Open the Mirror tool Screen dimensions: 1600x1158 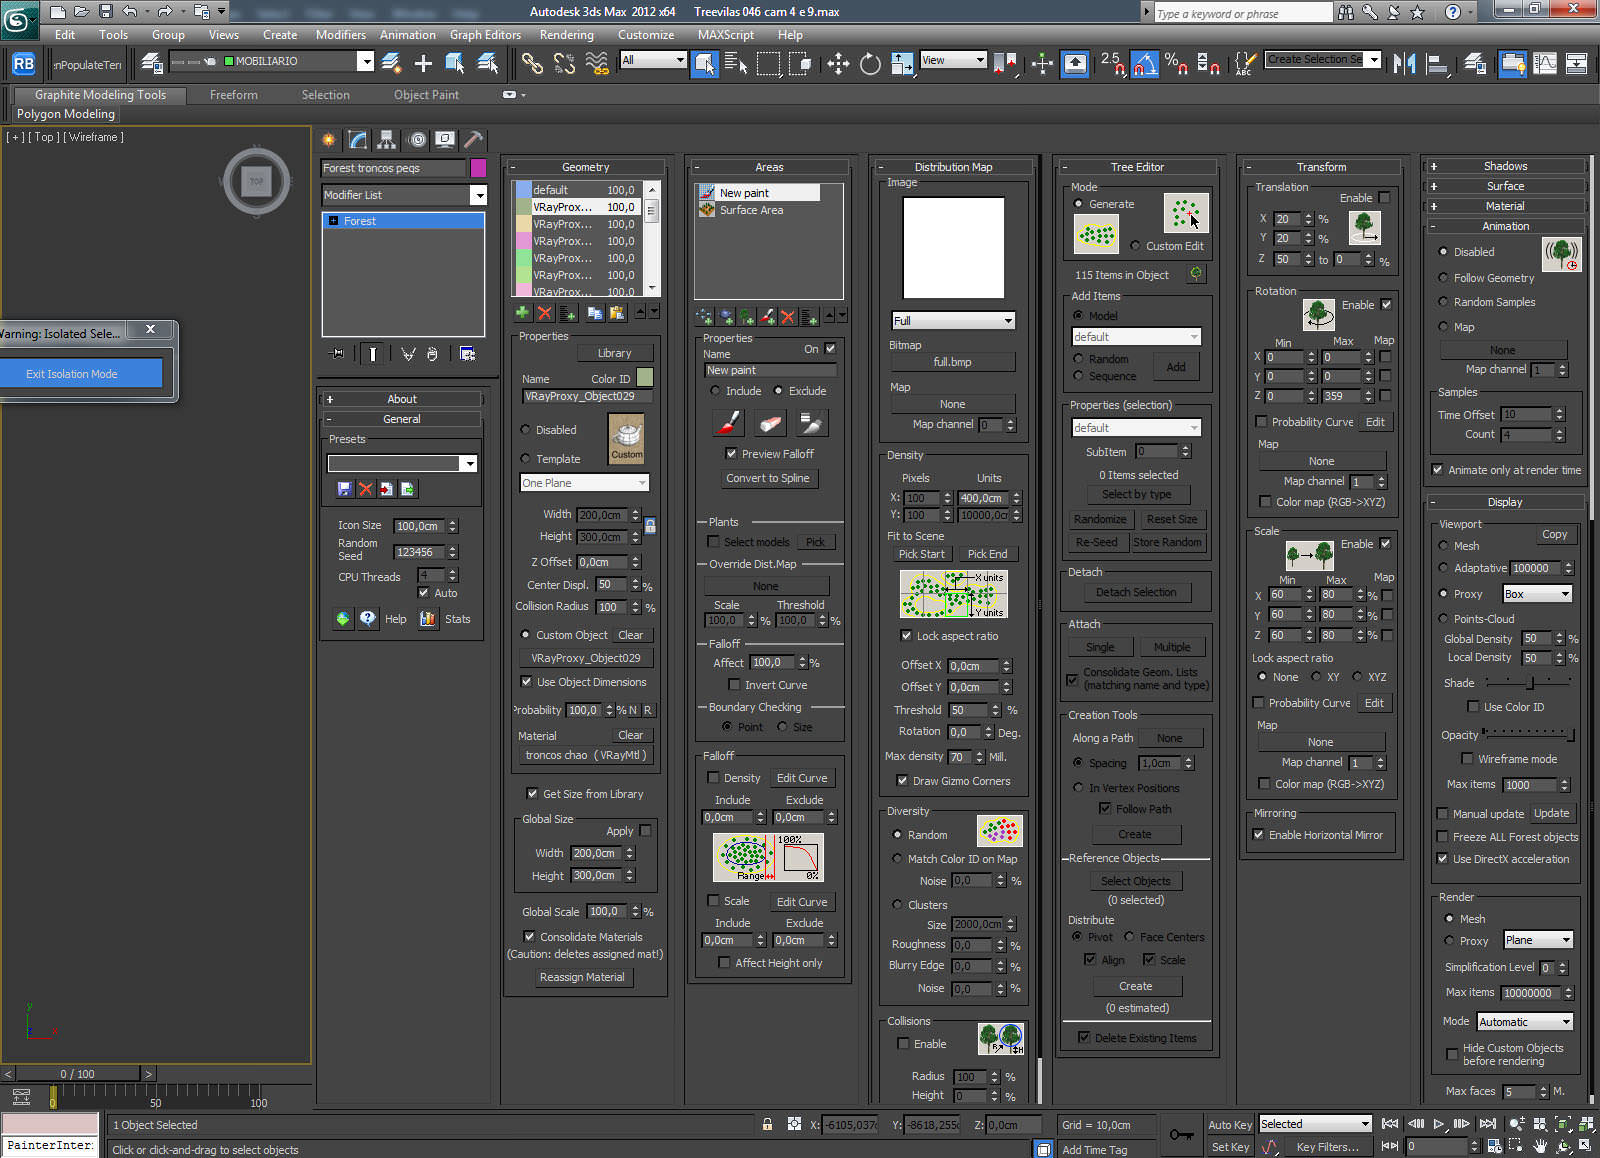(1404, 64)
